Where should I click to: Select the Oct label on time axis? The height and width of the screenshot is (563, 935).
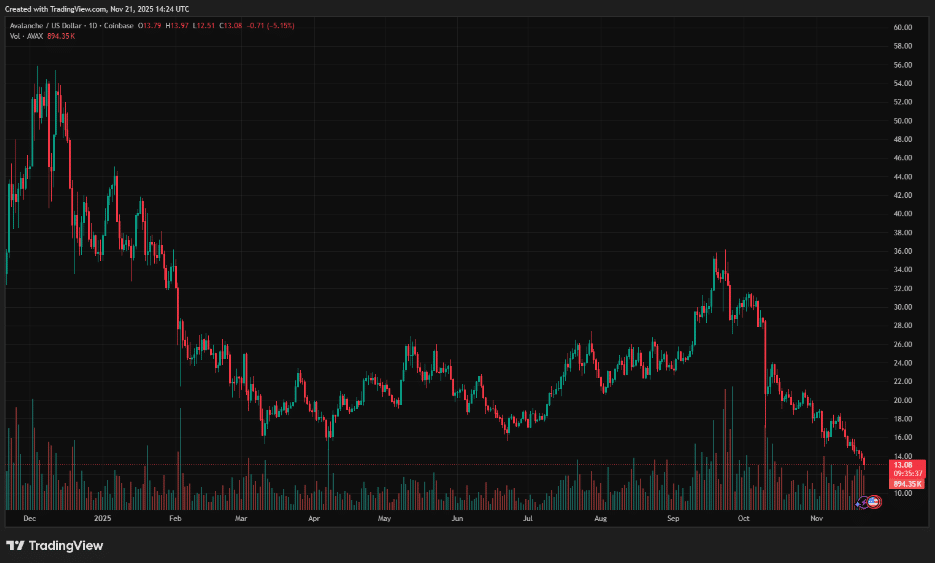tap(744, 519)
